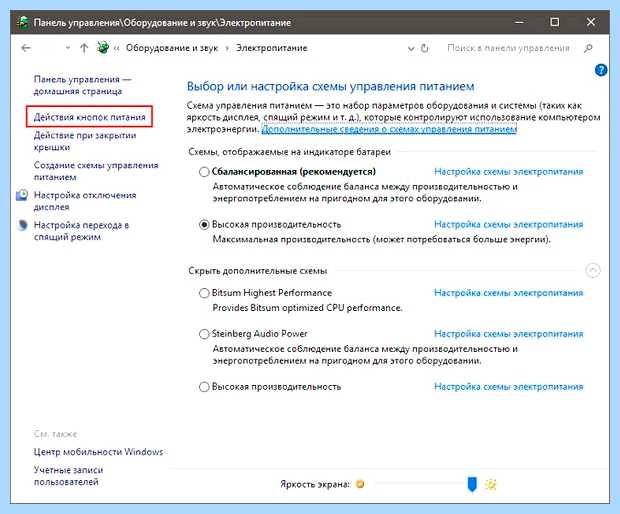This screenshot has height=514, width=620.
Task: Click the display-off settings icon in sidebar
Action: 22,195
